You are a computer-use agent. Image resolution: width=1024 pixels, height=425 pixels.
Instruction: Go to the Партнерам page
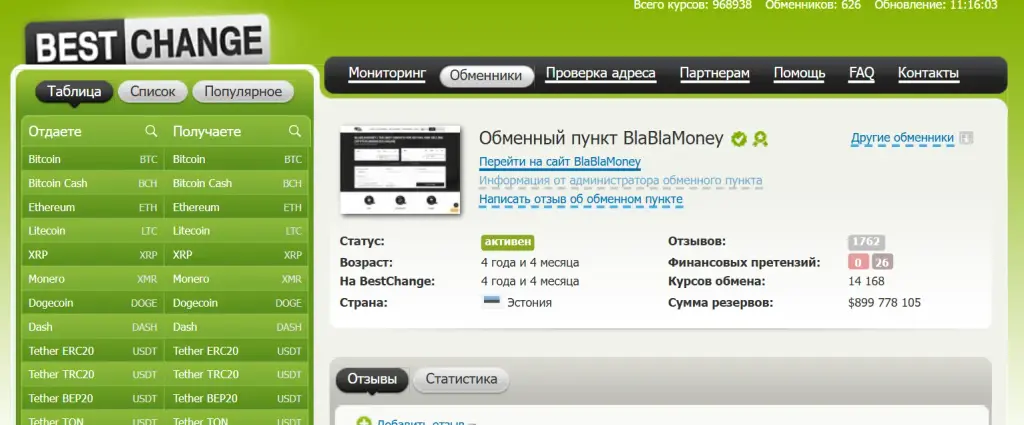click(714, 73)
